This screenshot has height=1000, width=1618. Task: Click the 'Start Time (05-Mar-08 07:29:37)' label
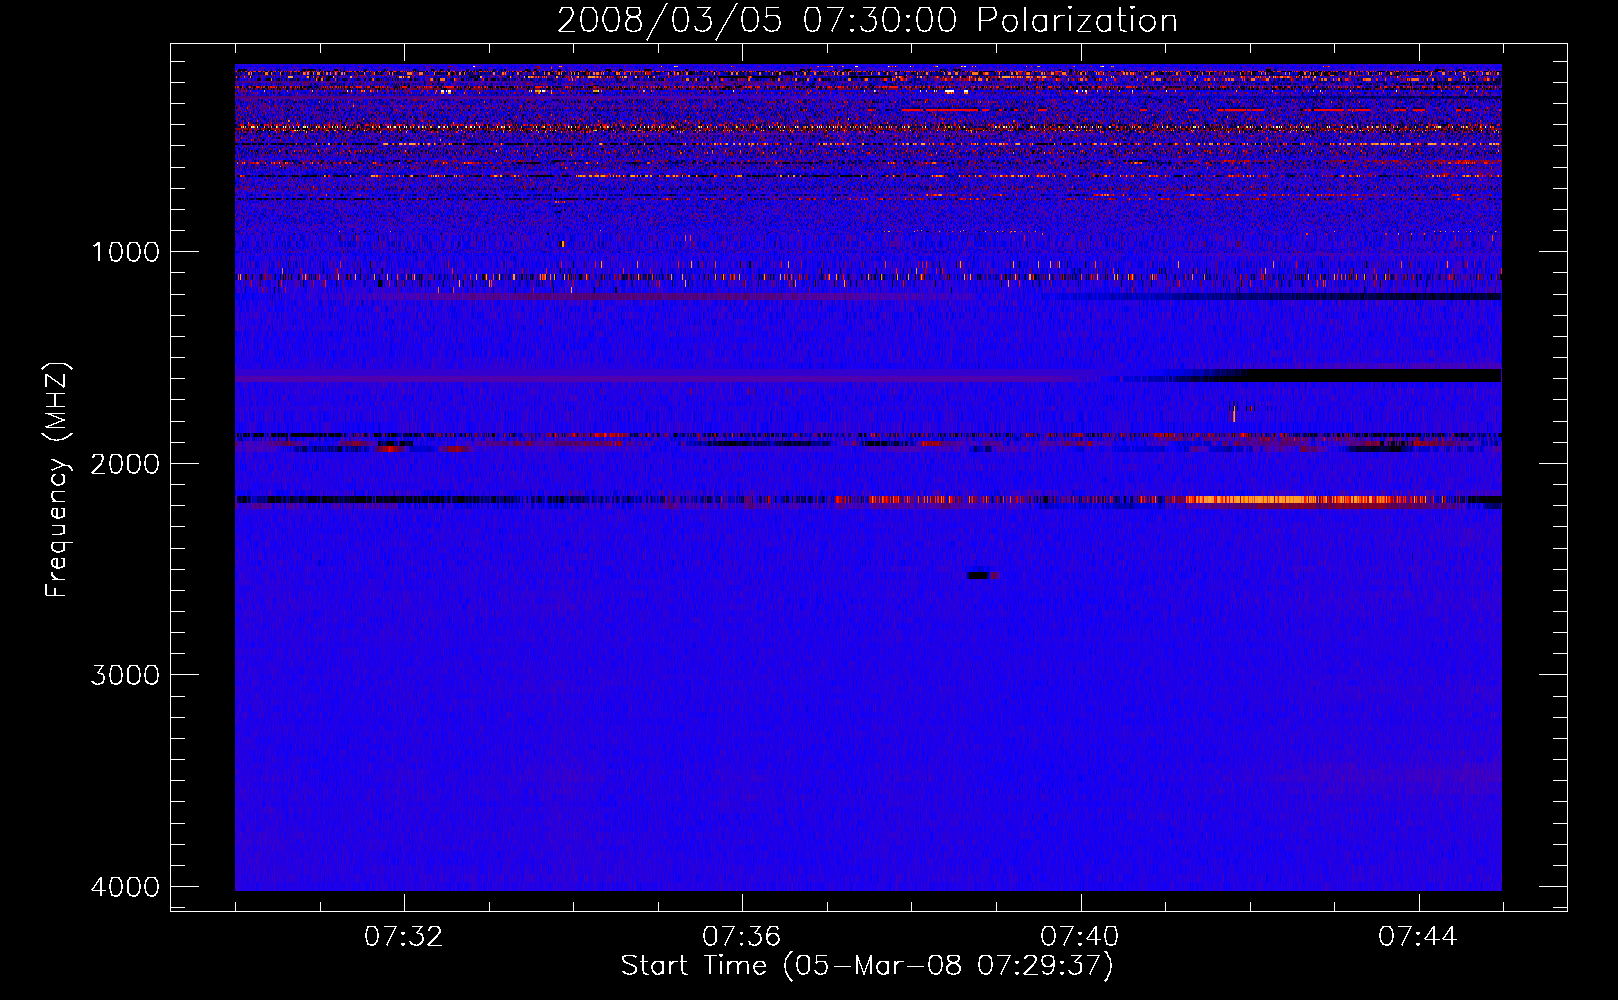(867, 966)
